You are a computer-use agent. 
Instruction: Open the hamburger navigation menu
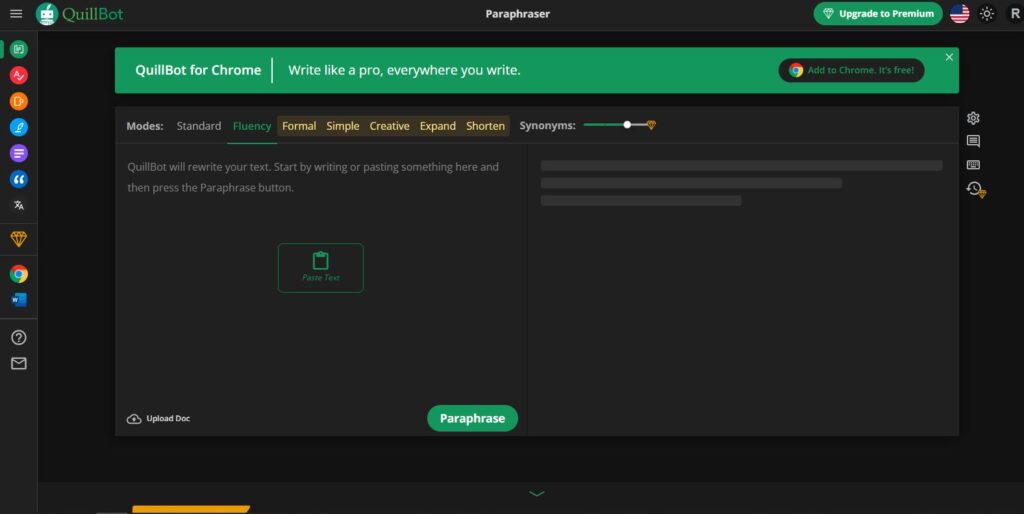pos(16,14)
